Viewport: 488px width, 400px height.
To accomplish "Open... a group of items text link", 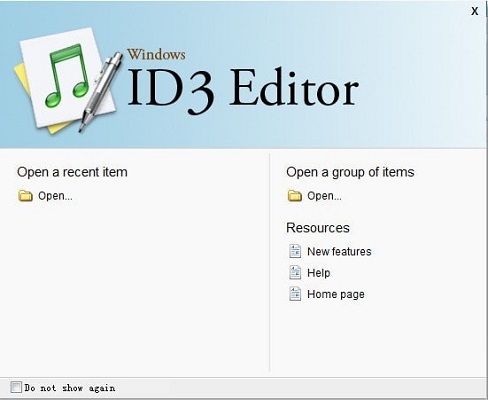I will [324, 196].
